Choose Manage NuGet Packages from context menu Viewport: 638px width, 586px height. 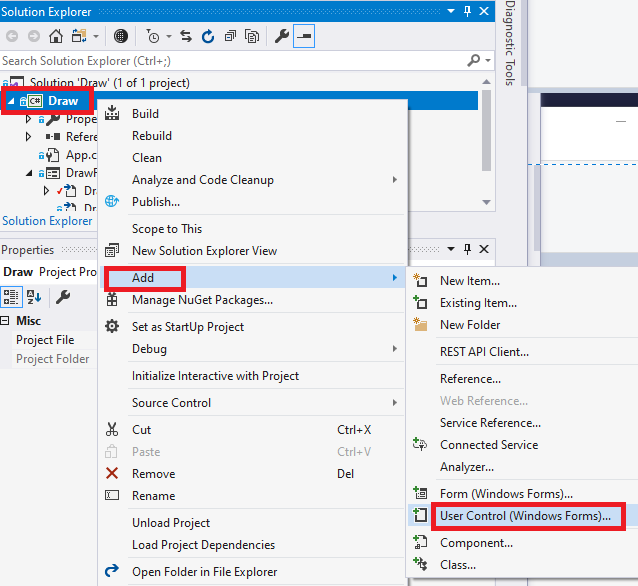[202, 300]
